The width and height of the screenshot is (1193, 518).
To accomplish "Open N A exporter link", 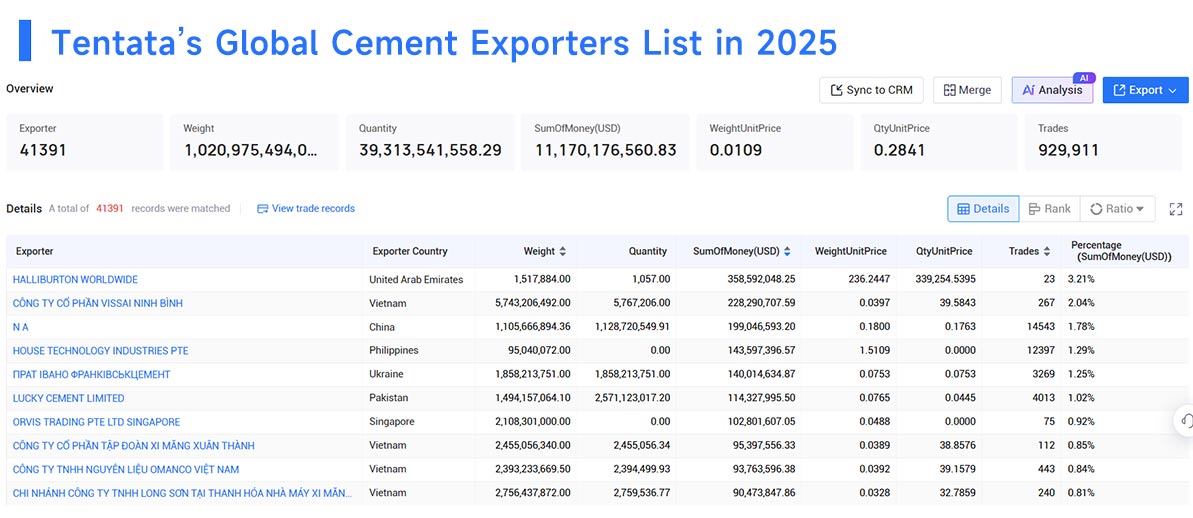I will (21, 326).
